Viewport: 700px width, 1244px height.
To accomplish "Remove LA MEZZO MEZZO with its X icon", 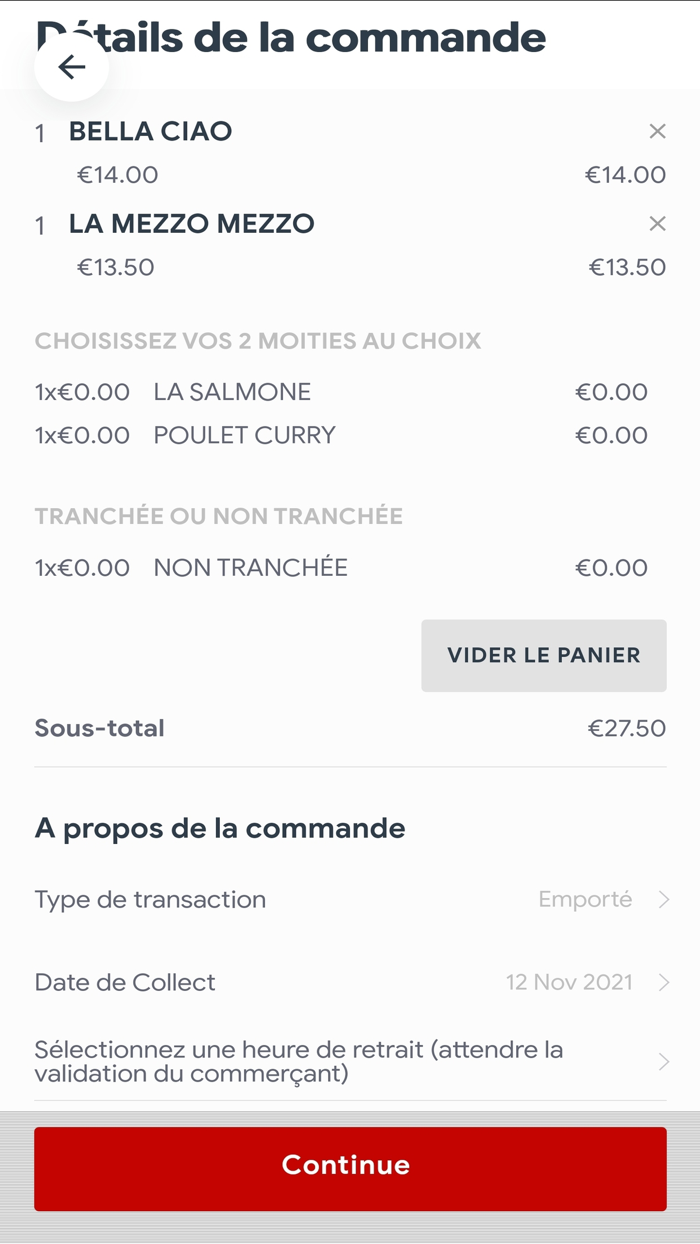I will (x=657, y=224).
